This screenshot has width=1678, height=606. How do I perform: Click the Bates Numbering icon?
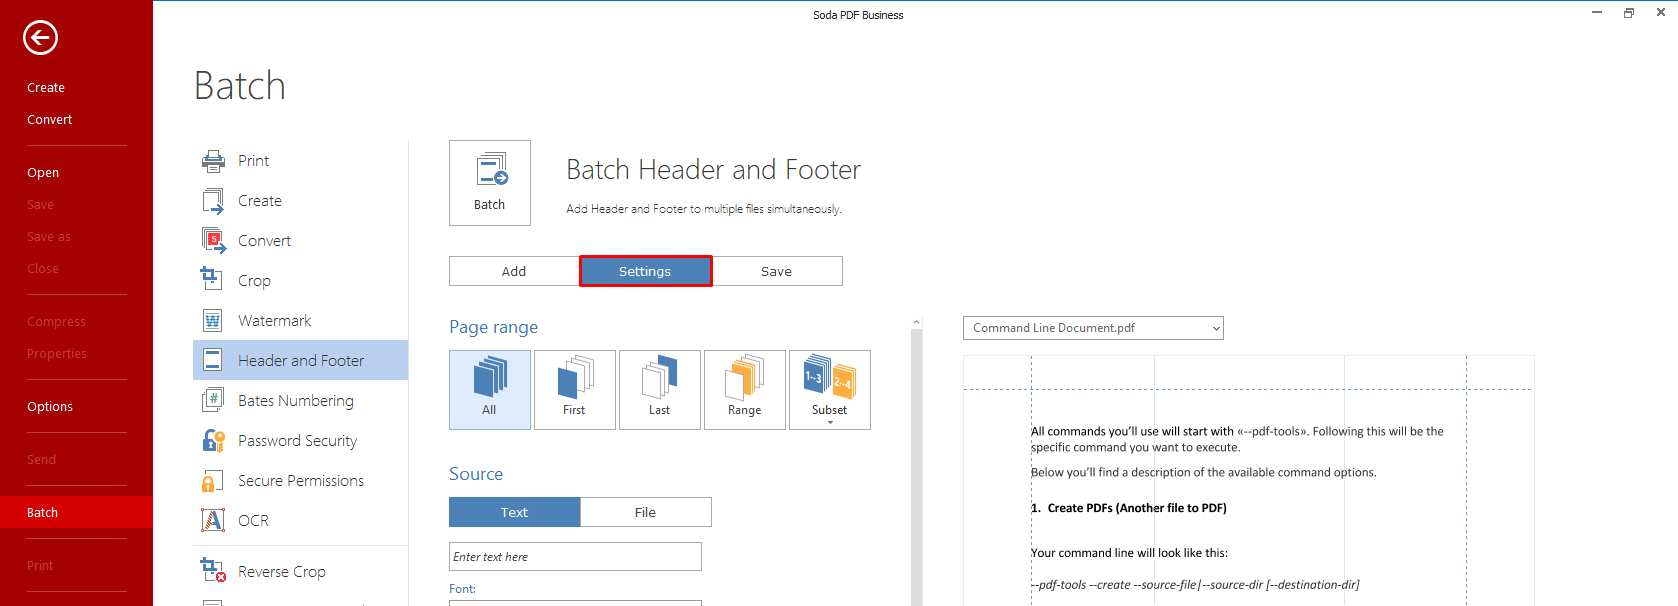click(x=213, y=400)
